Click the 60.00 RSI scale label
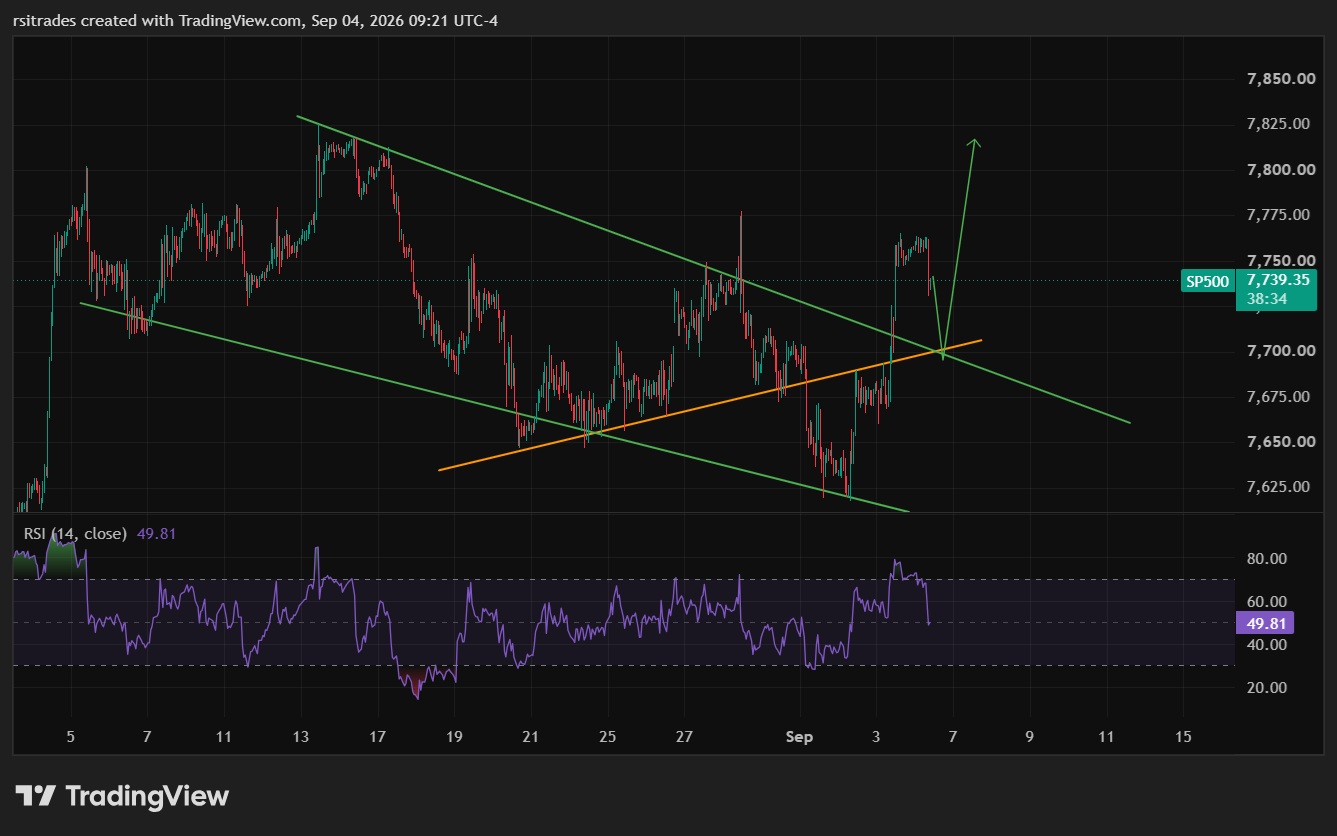This screenshot has height=836, width=1337. [1267, 601]
